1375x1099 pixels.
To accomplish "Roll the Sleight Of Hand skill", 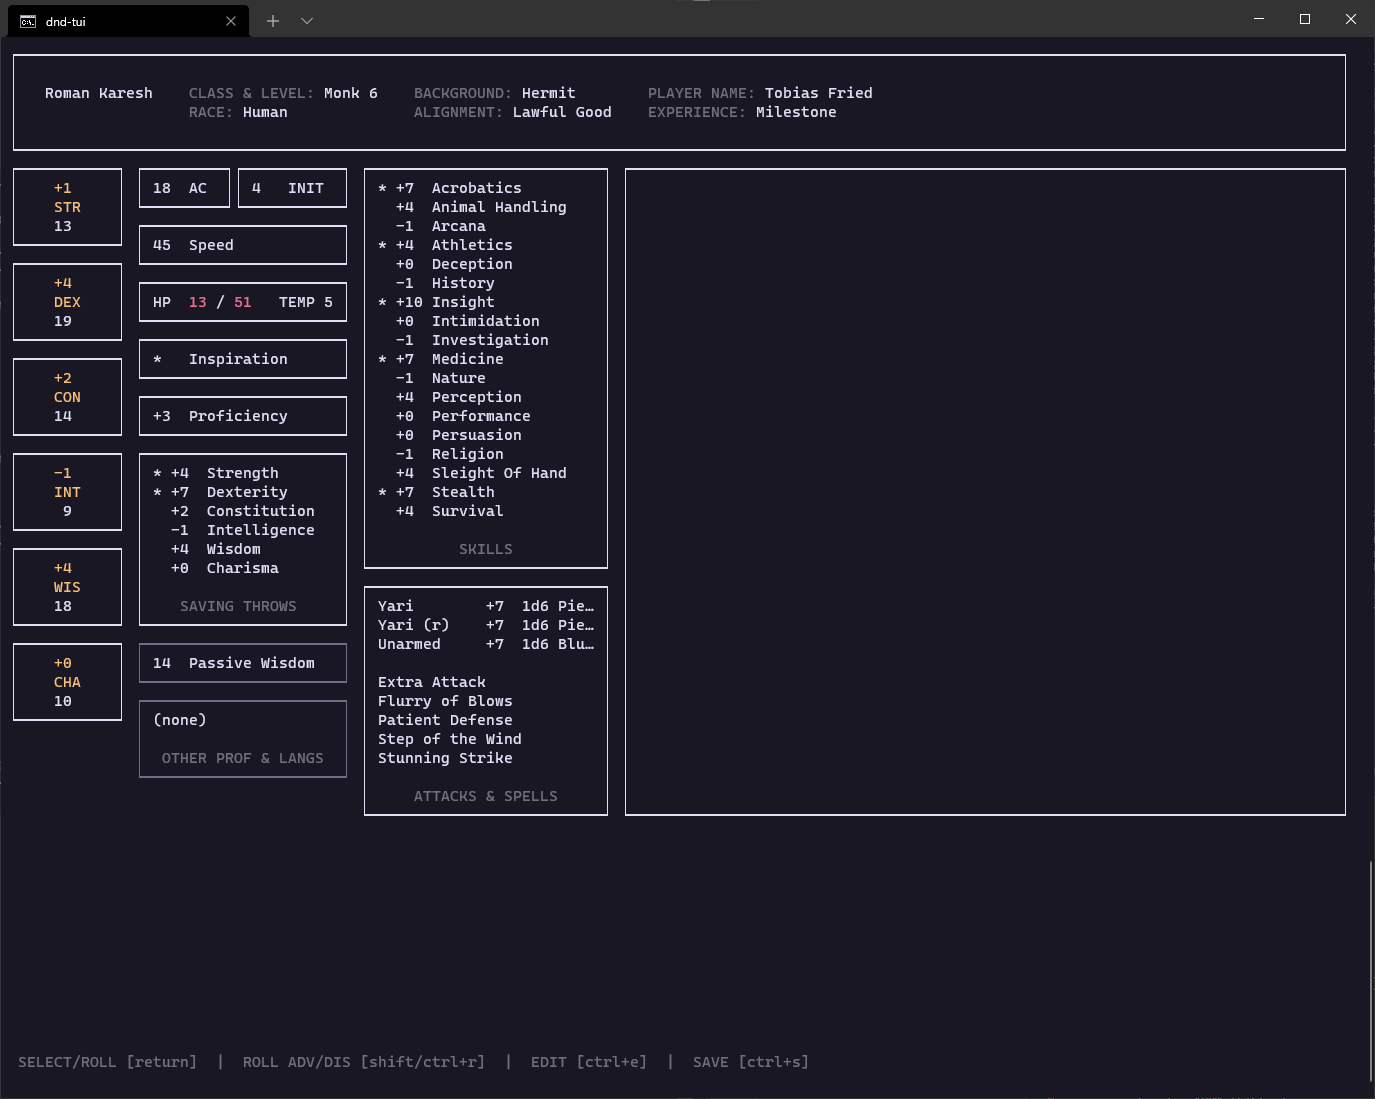I will 485,473.
